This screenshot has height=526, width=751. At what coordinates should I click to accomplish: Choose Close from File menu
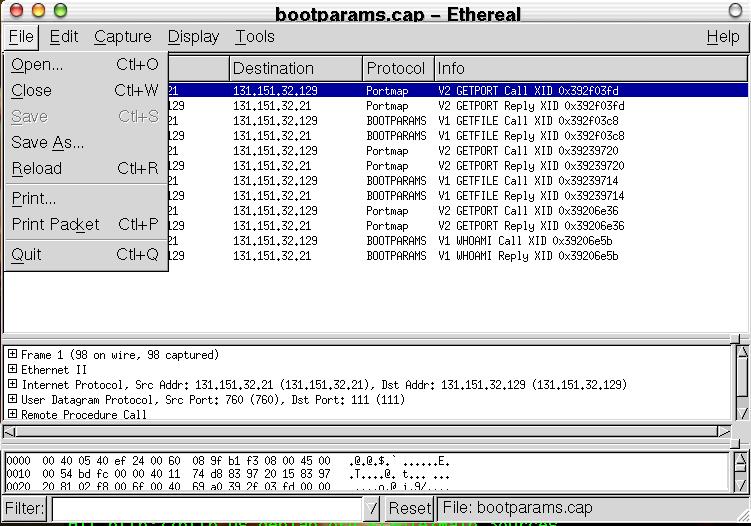point(85,91)
